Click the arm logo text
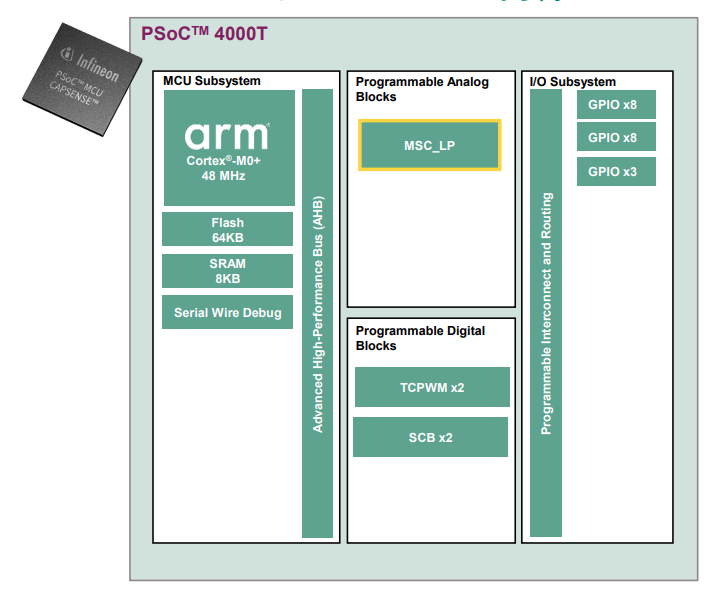 pos(228,135)
